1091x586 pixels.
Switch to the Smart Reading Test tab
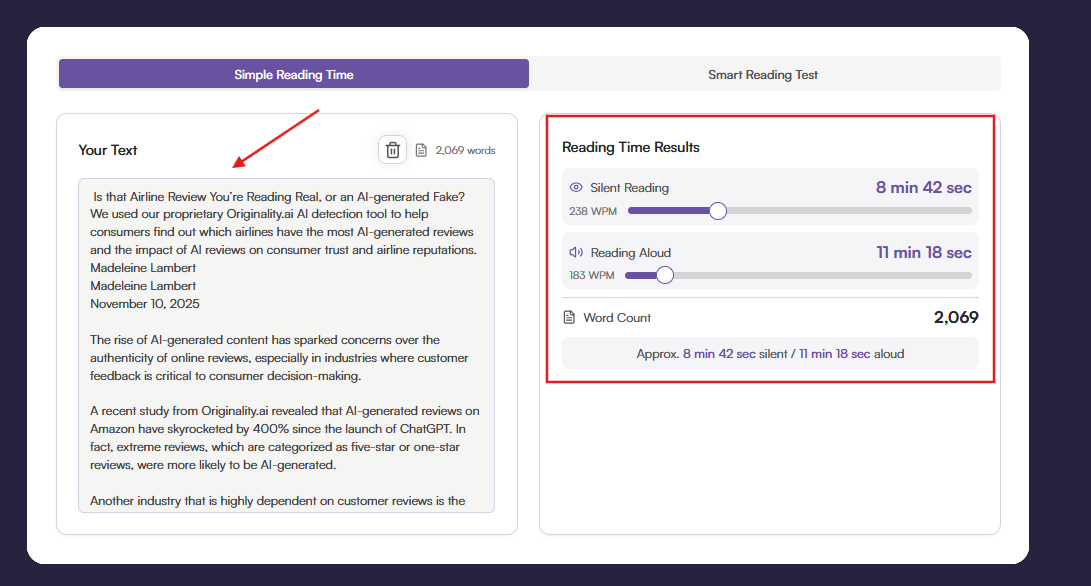click(764, 73)
